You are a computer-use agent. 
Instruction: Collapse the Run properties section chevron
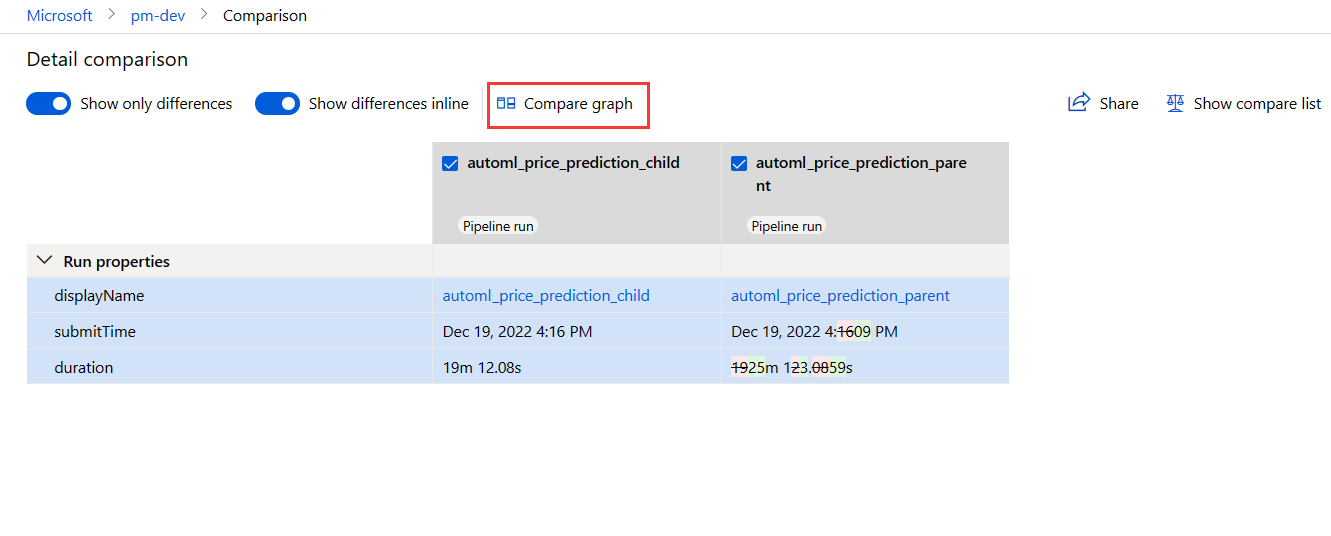click(x=44, y=261)
